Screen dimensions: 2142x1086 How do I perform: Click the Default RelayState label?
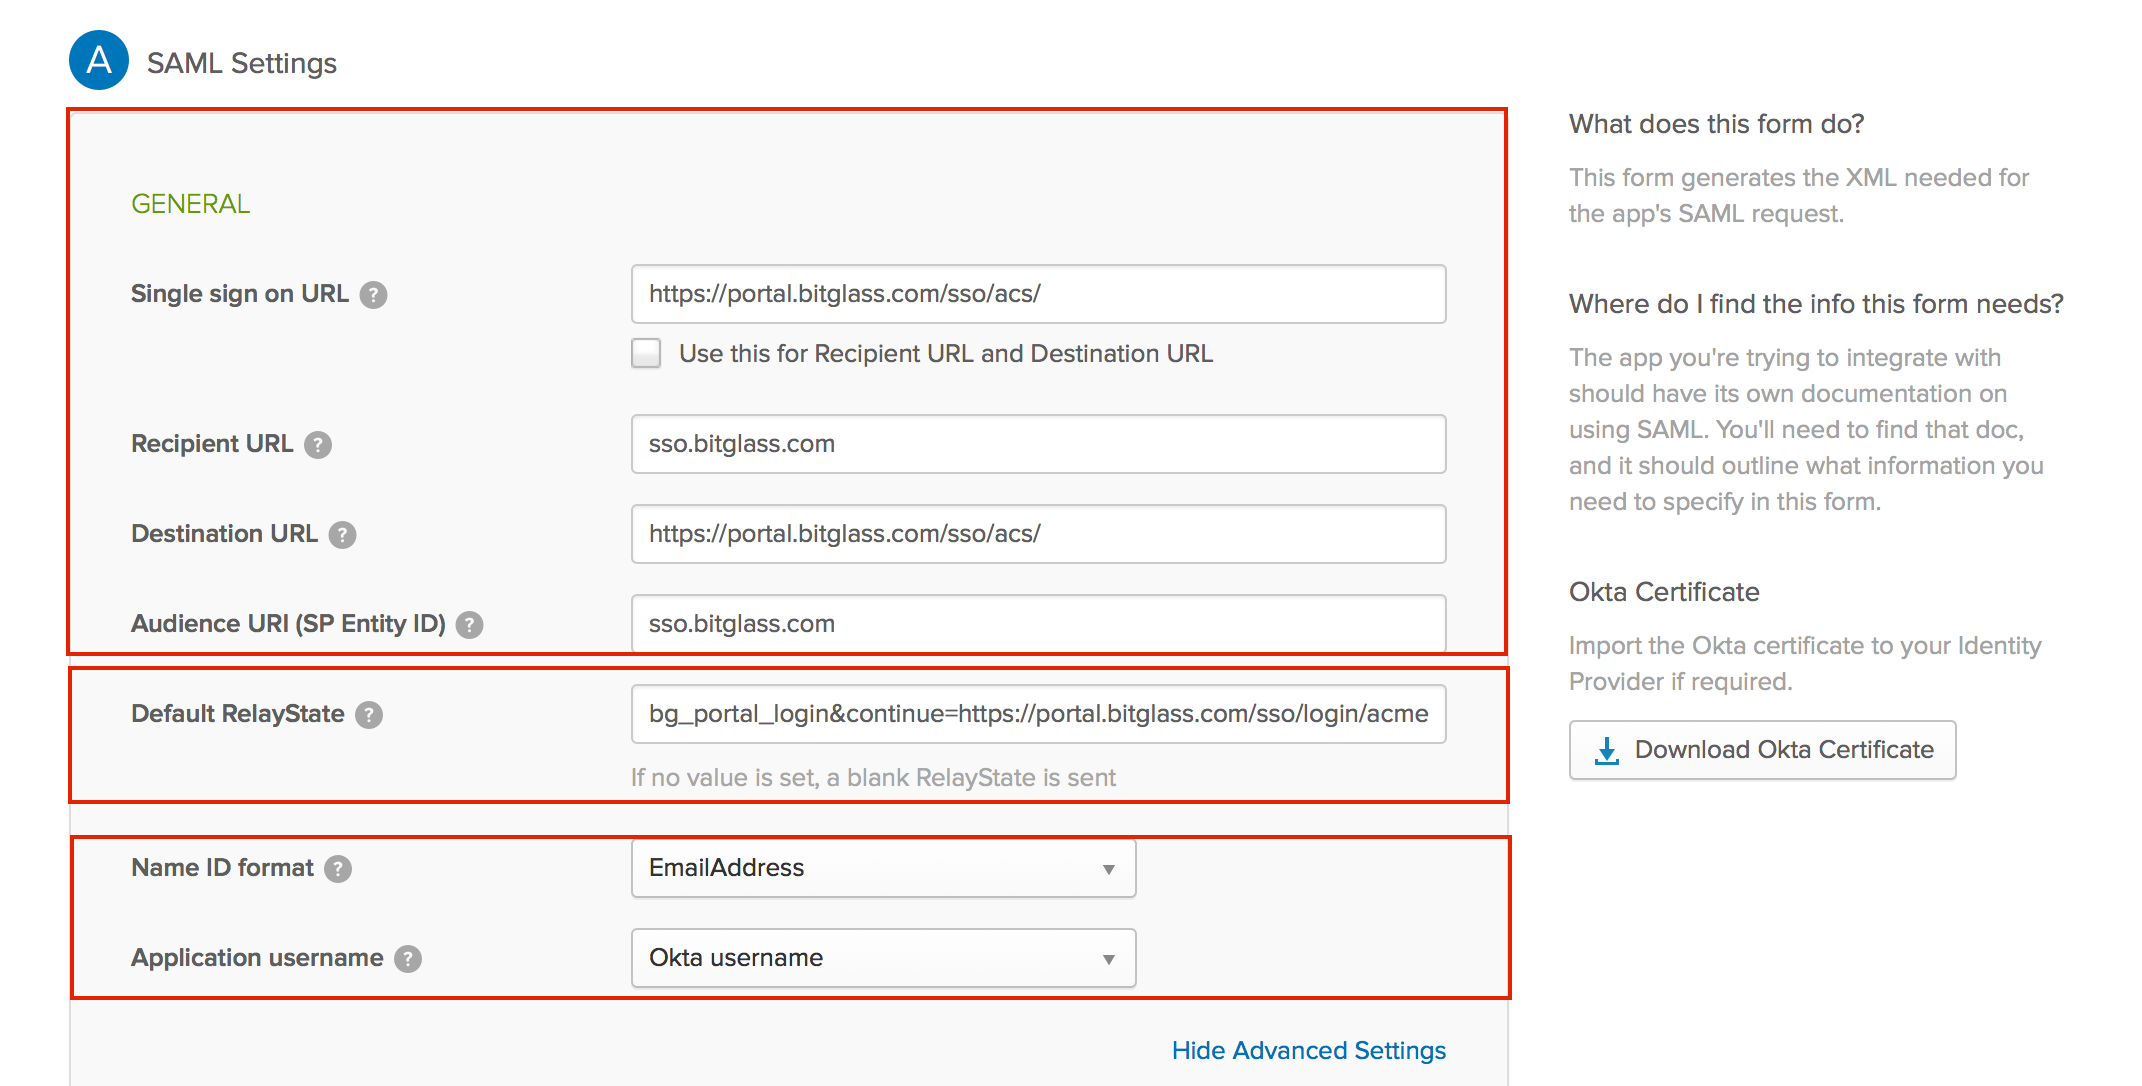(238, 714)
